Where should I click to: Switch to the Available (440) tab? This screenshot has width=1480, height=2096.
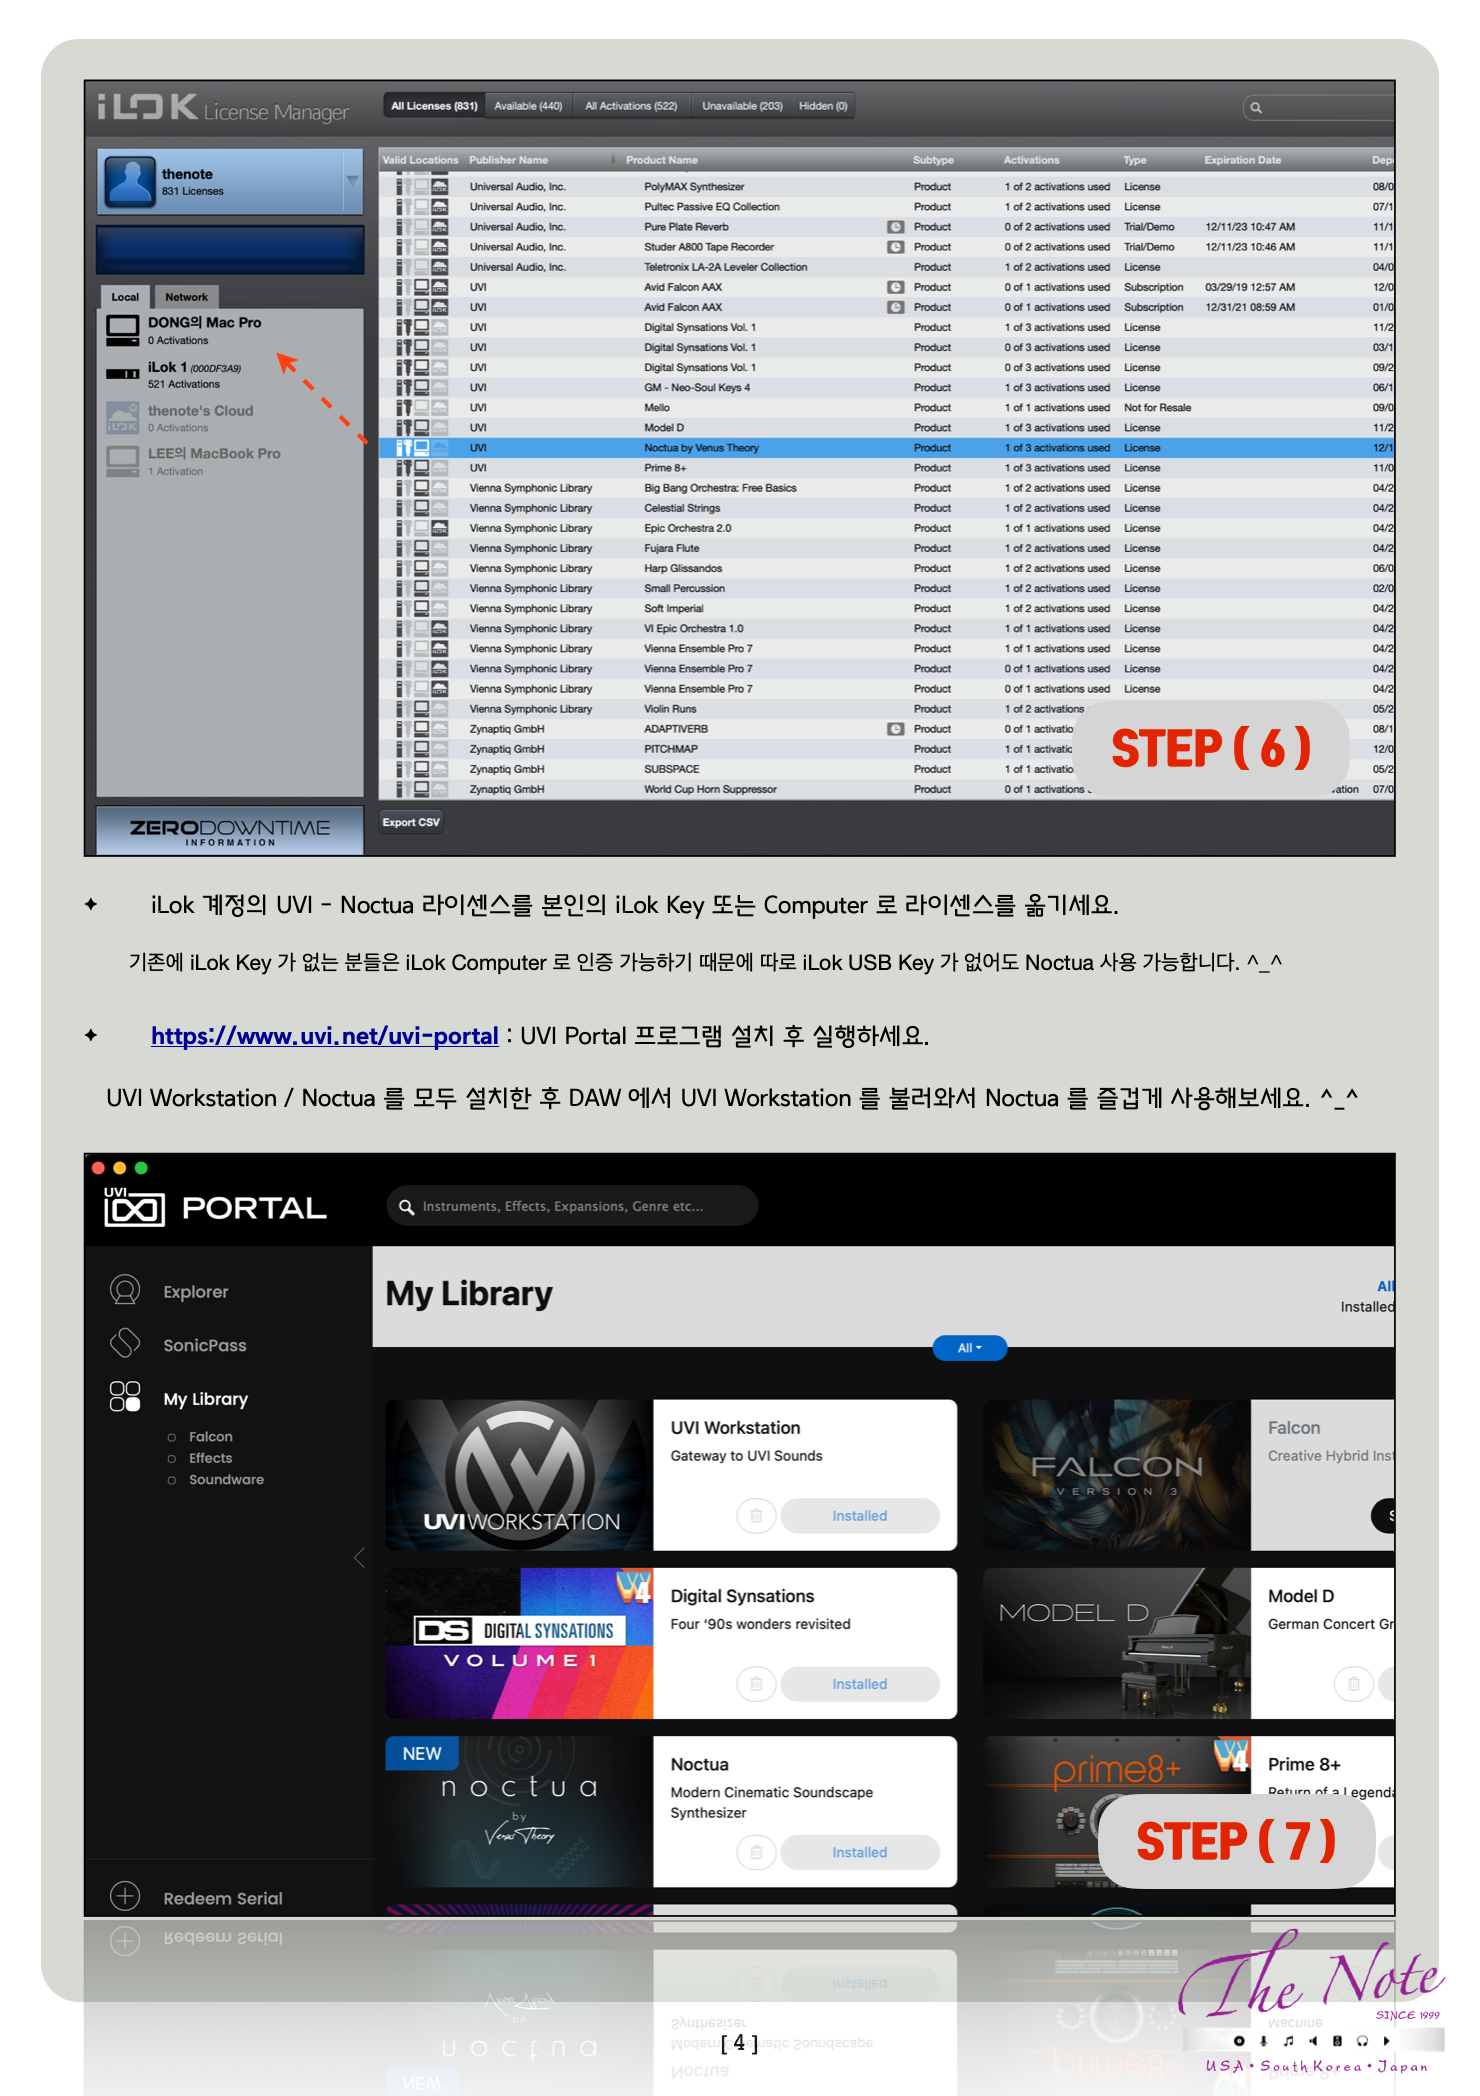pos(528,106)
